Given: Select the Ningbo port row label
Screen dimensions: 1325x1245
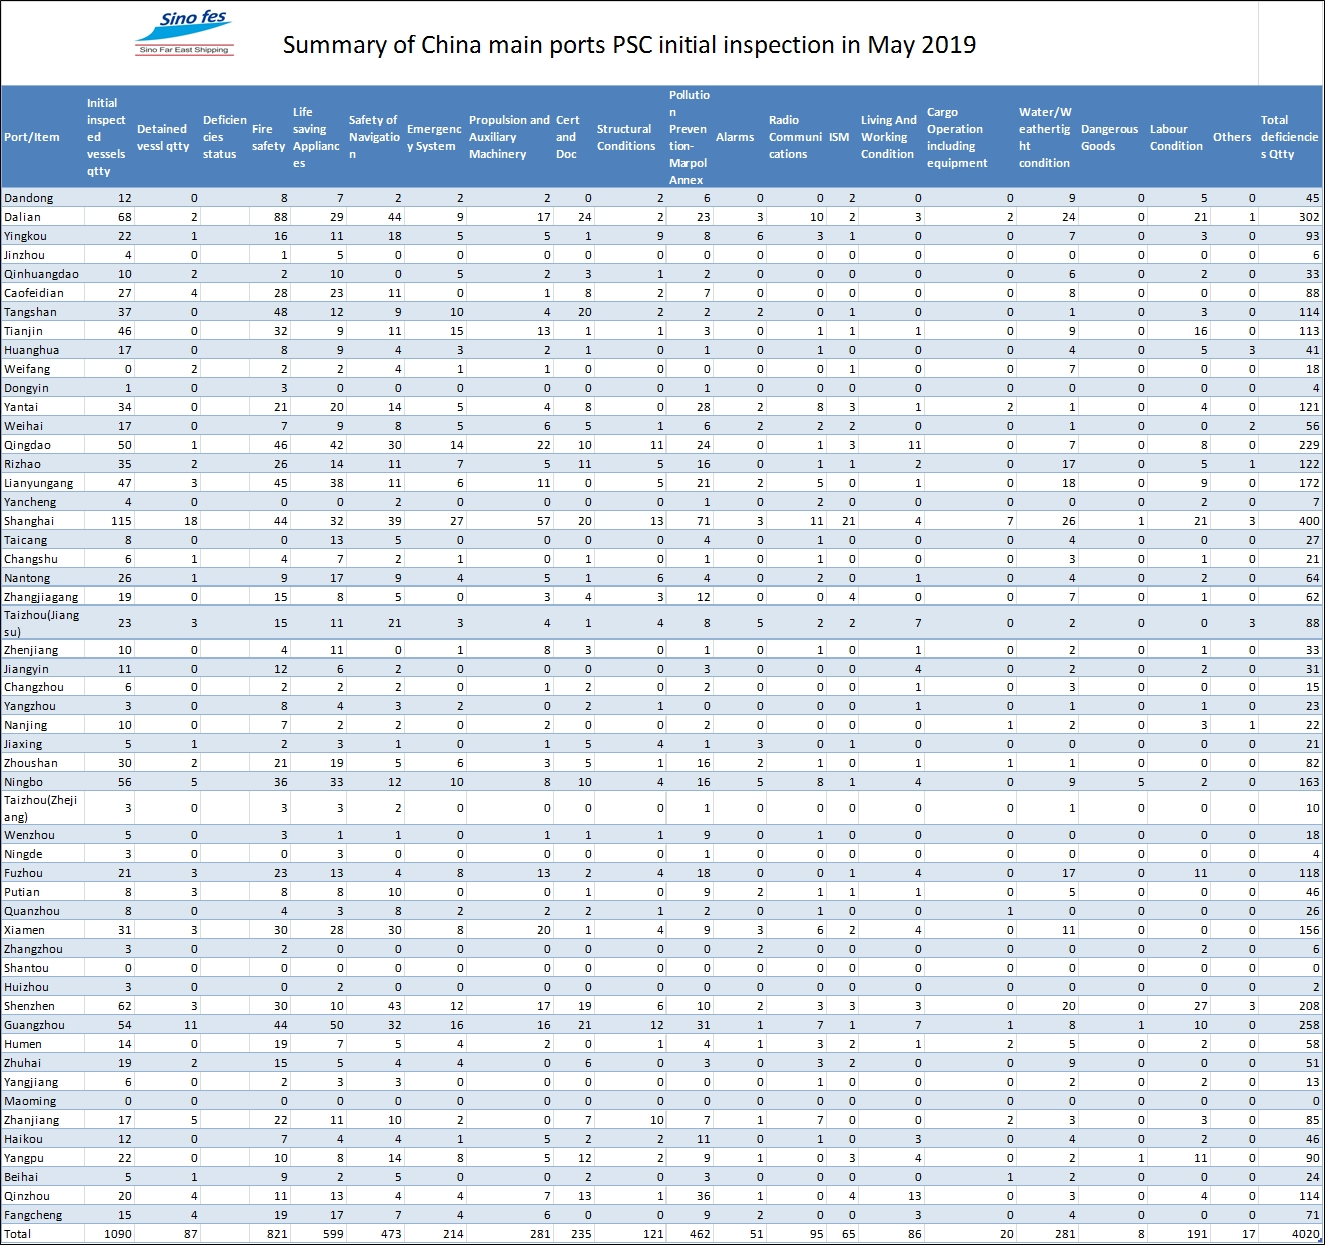Looking at the screenshot, I should 24,782.
